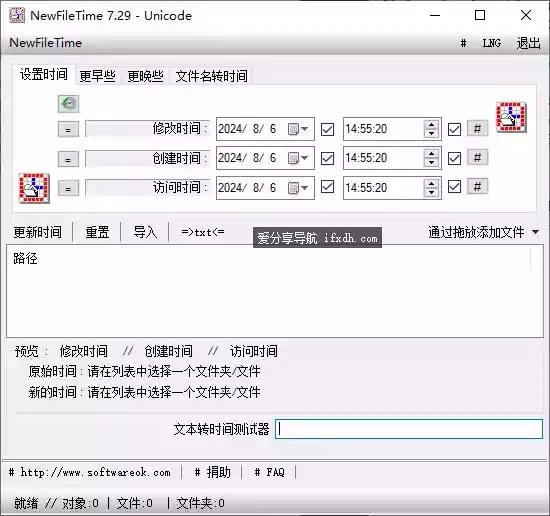Decrease 创建时间 time with down spinner

[431, 162]
